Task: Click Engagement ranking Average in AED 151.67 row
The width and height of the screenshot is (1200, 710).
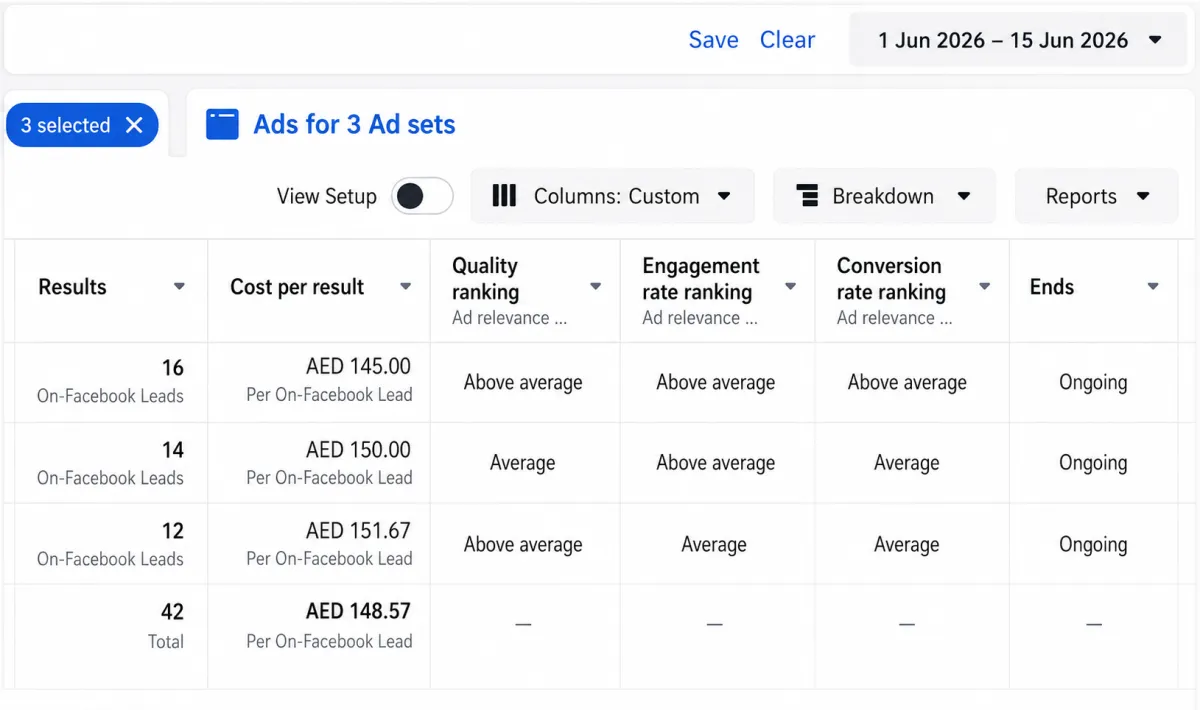Action: click(714, 545)
